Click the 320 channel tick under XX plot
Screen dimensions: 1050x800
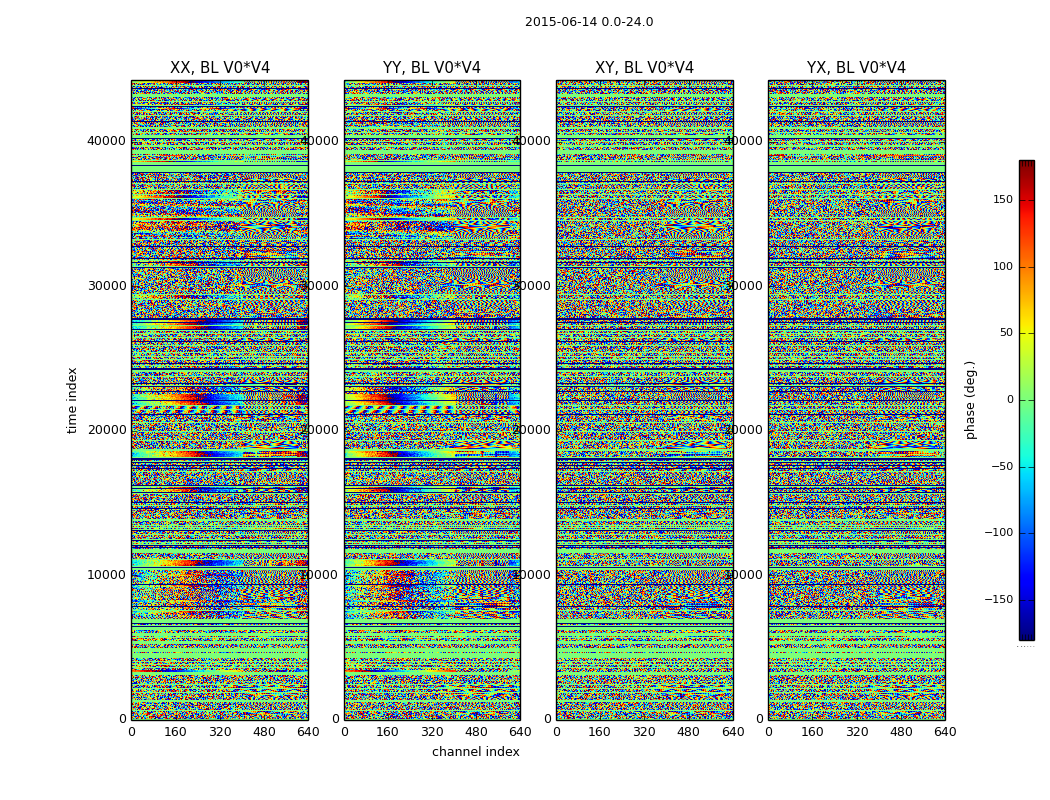coord(220,732)
